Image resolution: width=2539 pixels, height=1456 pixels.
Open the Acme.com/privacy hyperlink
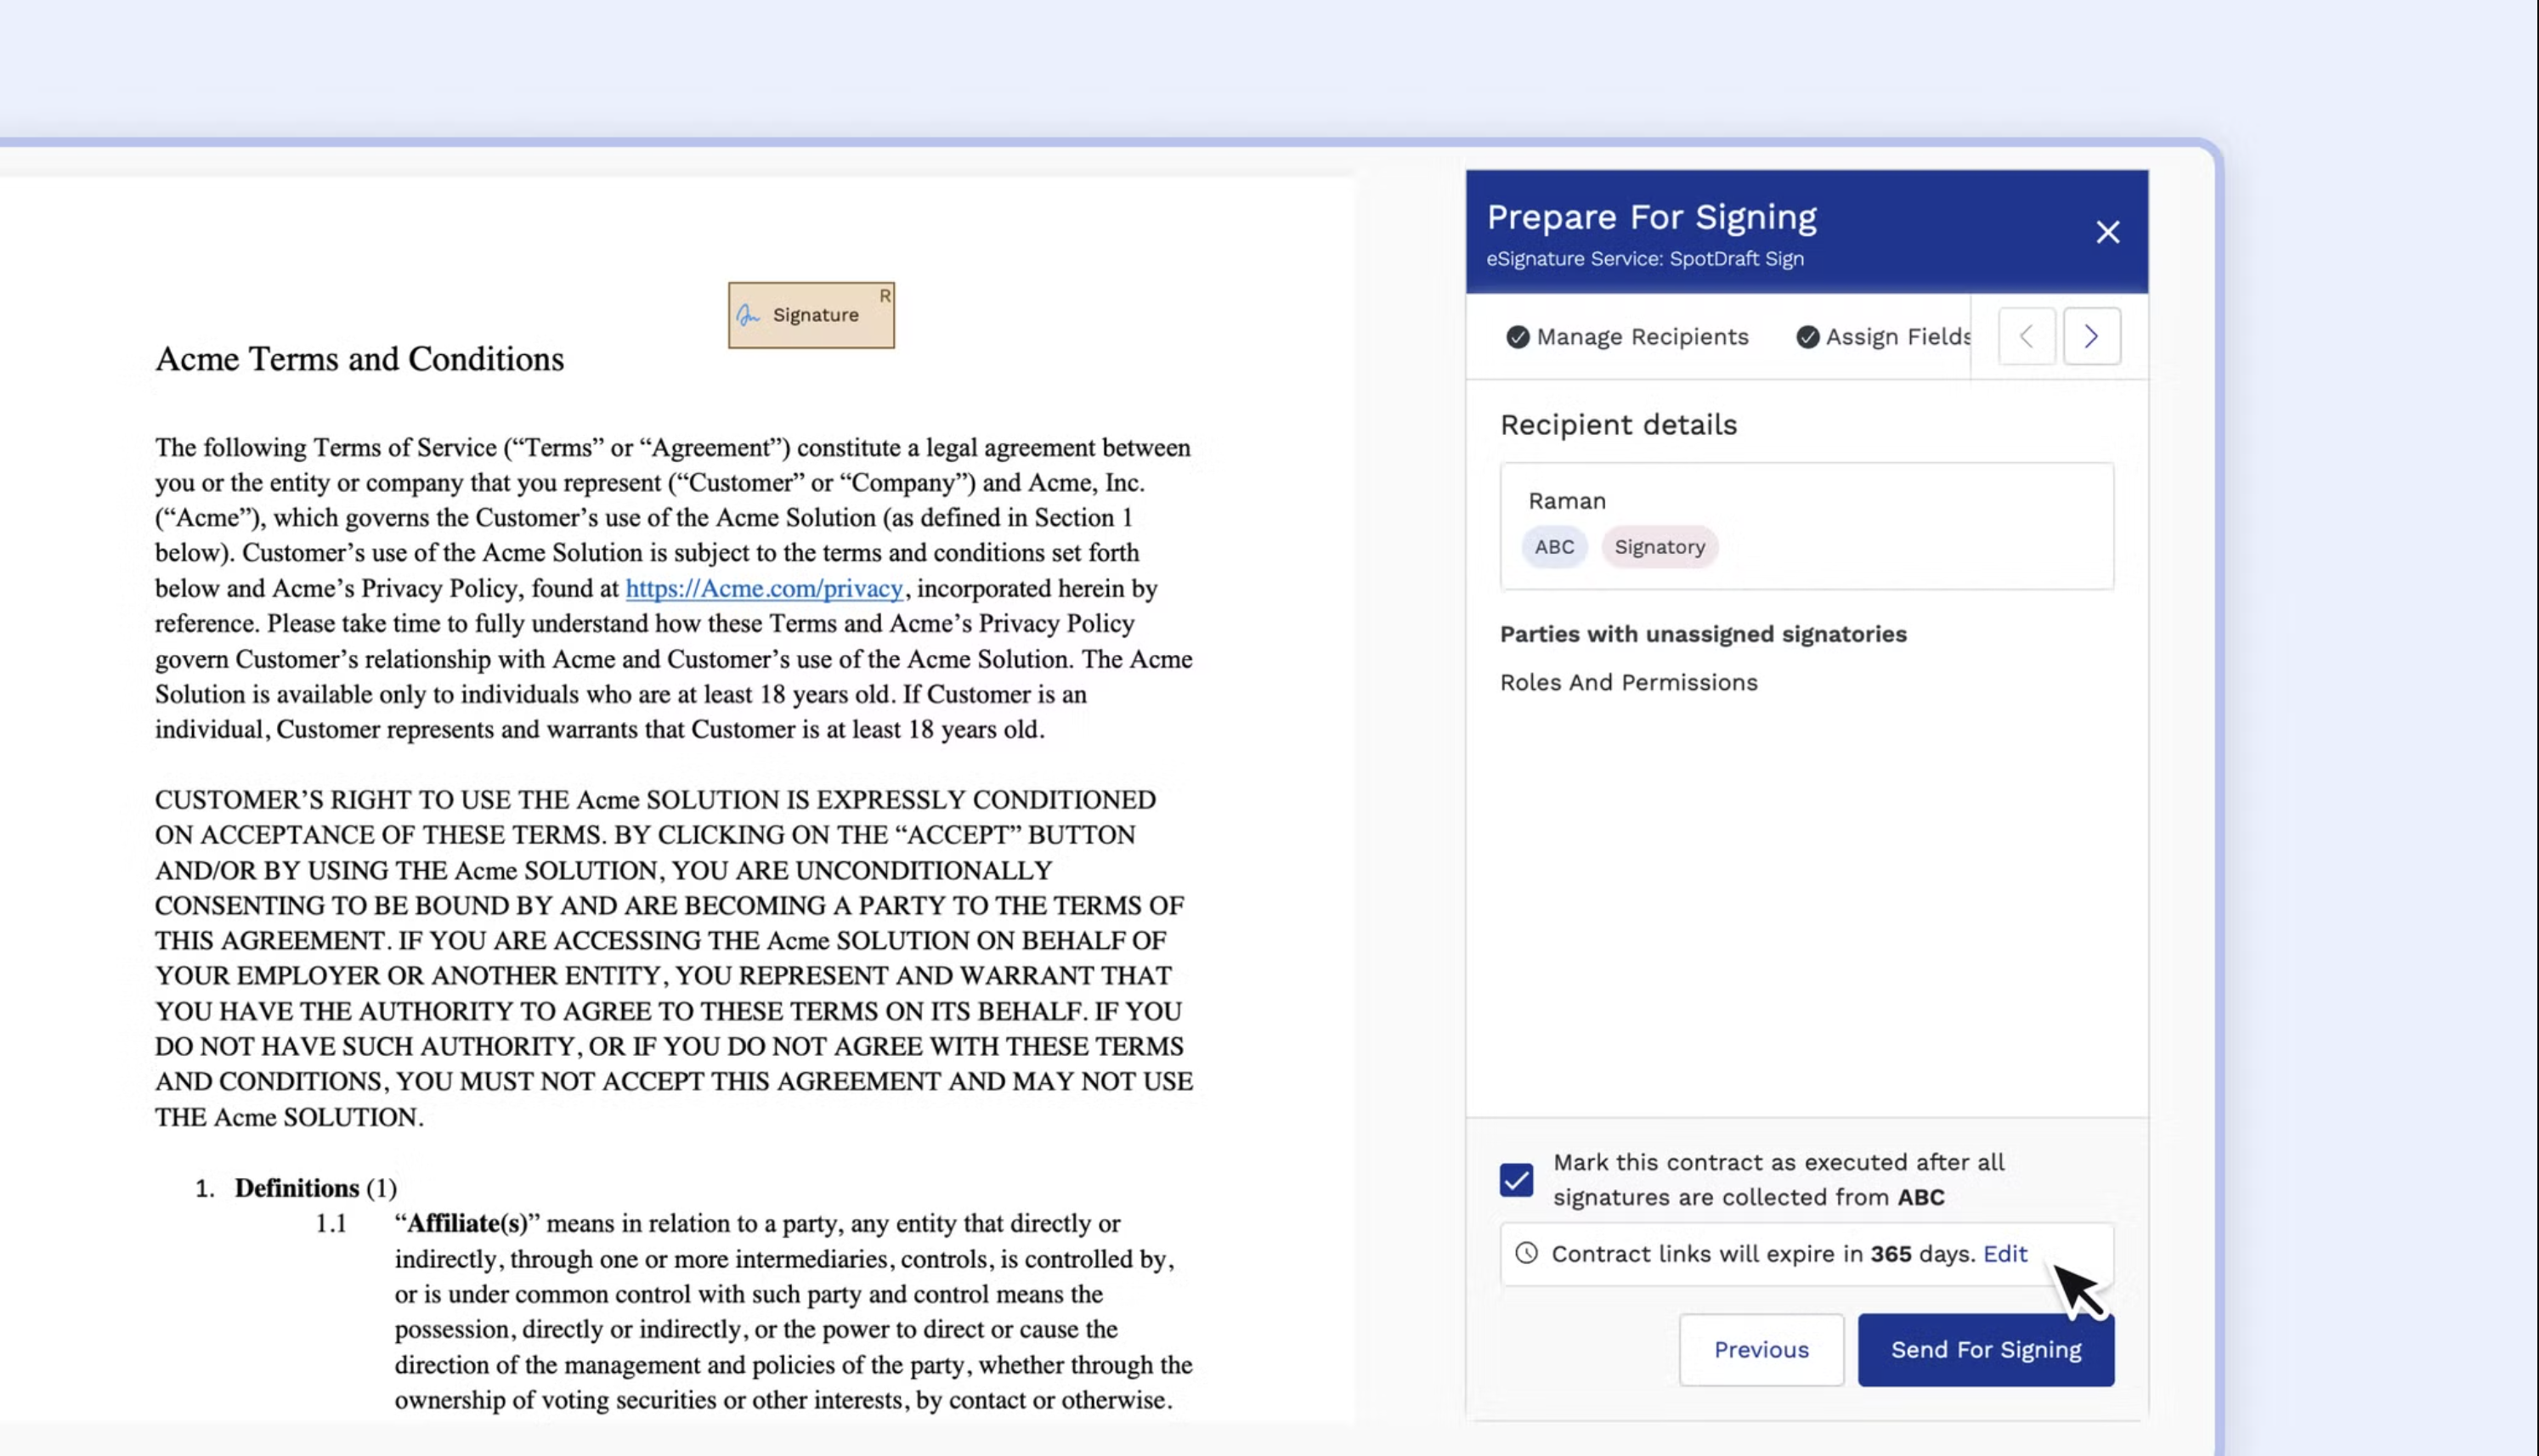click(x=764, y=588)
